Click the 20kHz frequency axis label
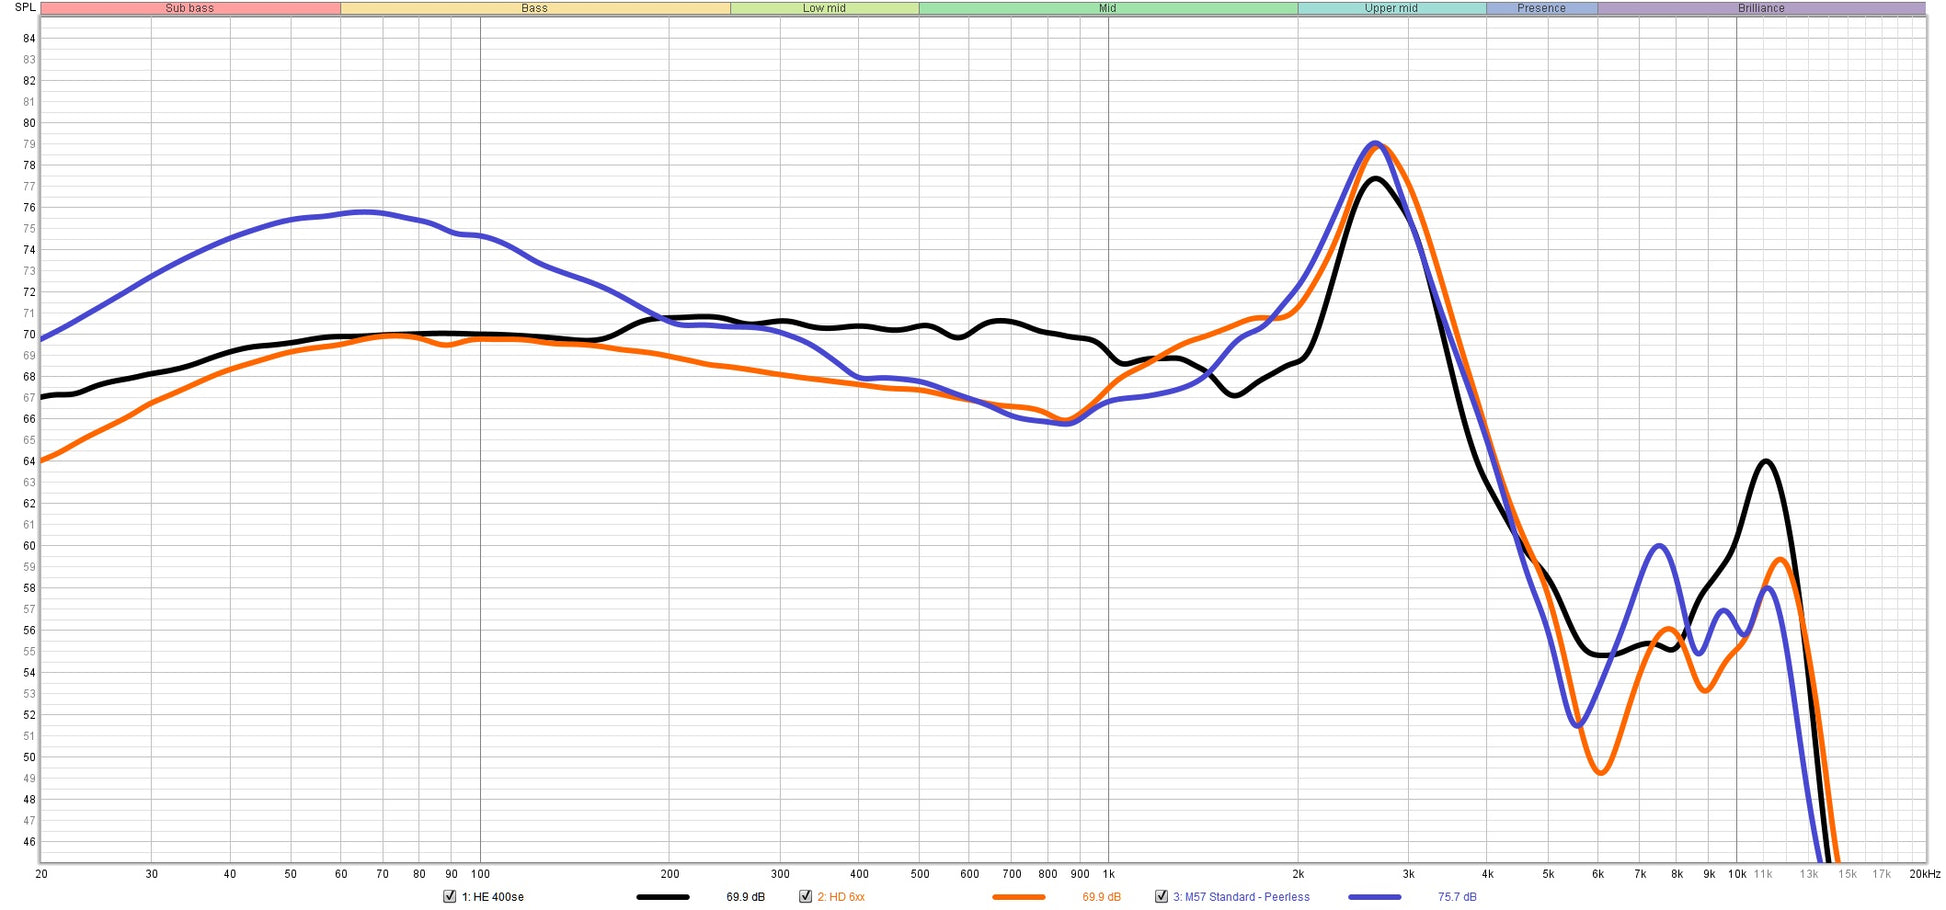 [x=1925, y=874]
